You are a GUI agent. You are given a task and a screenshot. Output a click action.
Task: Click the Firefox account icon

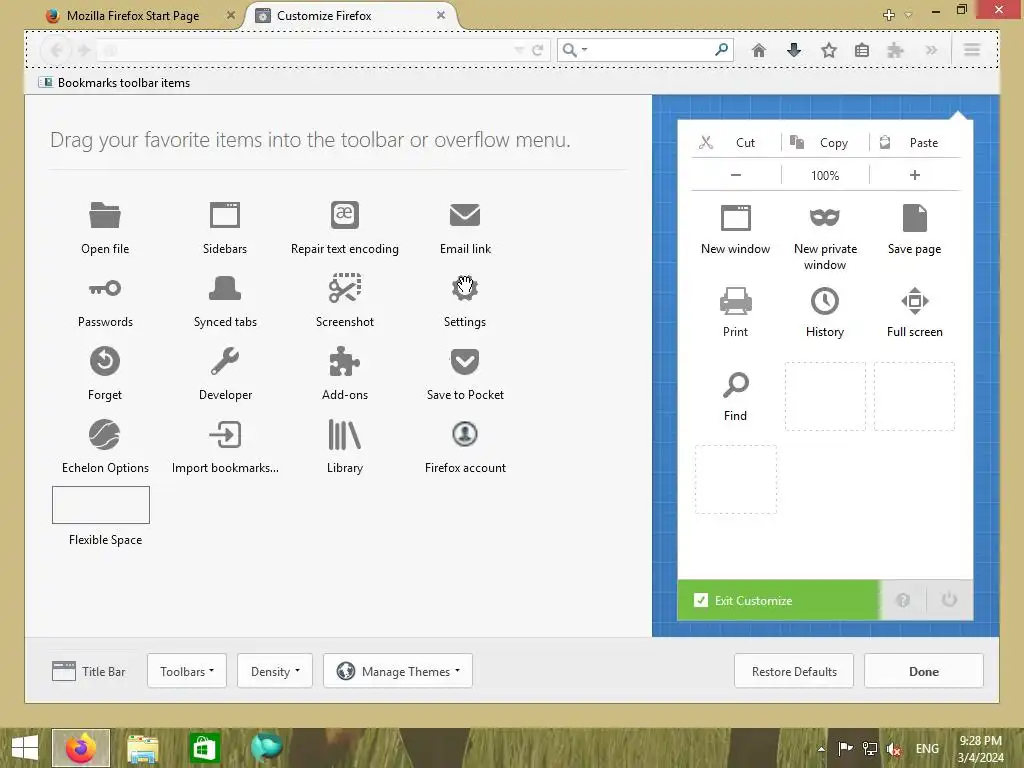point(465,434)
